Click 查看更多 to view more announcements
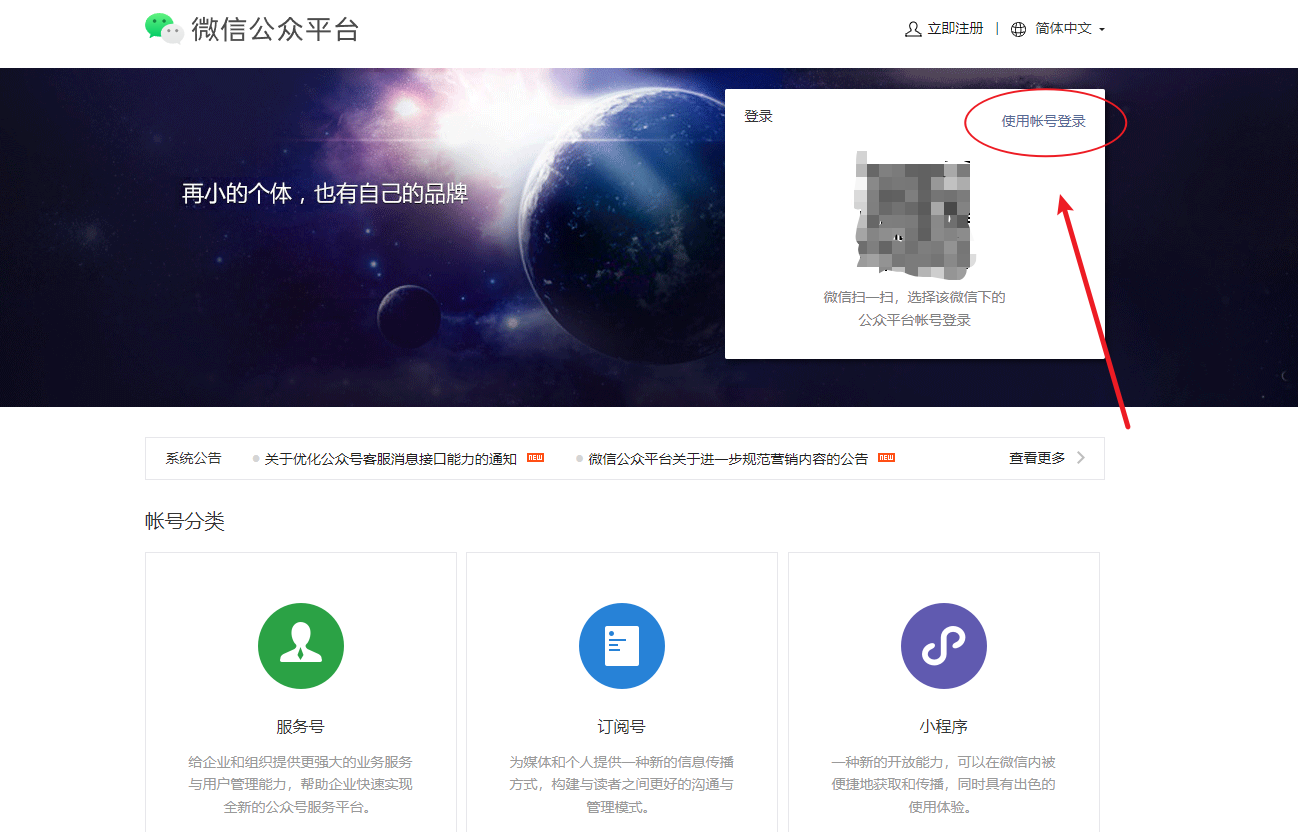Viewport: 1298px width, 832px height. tap(1037, 458)
